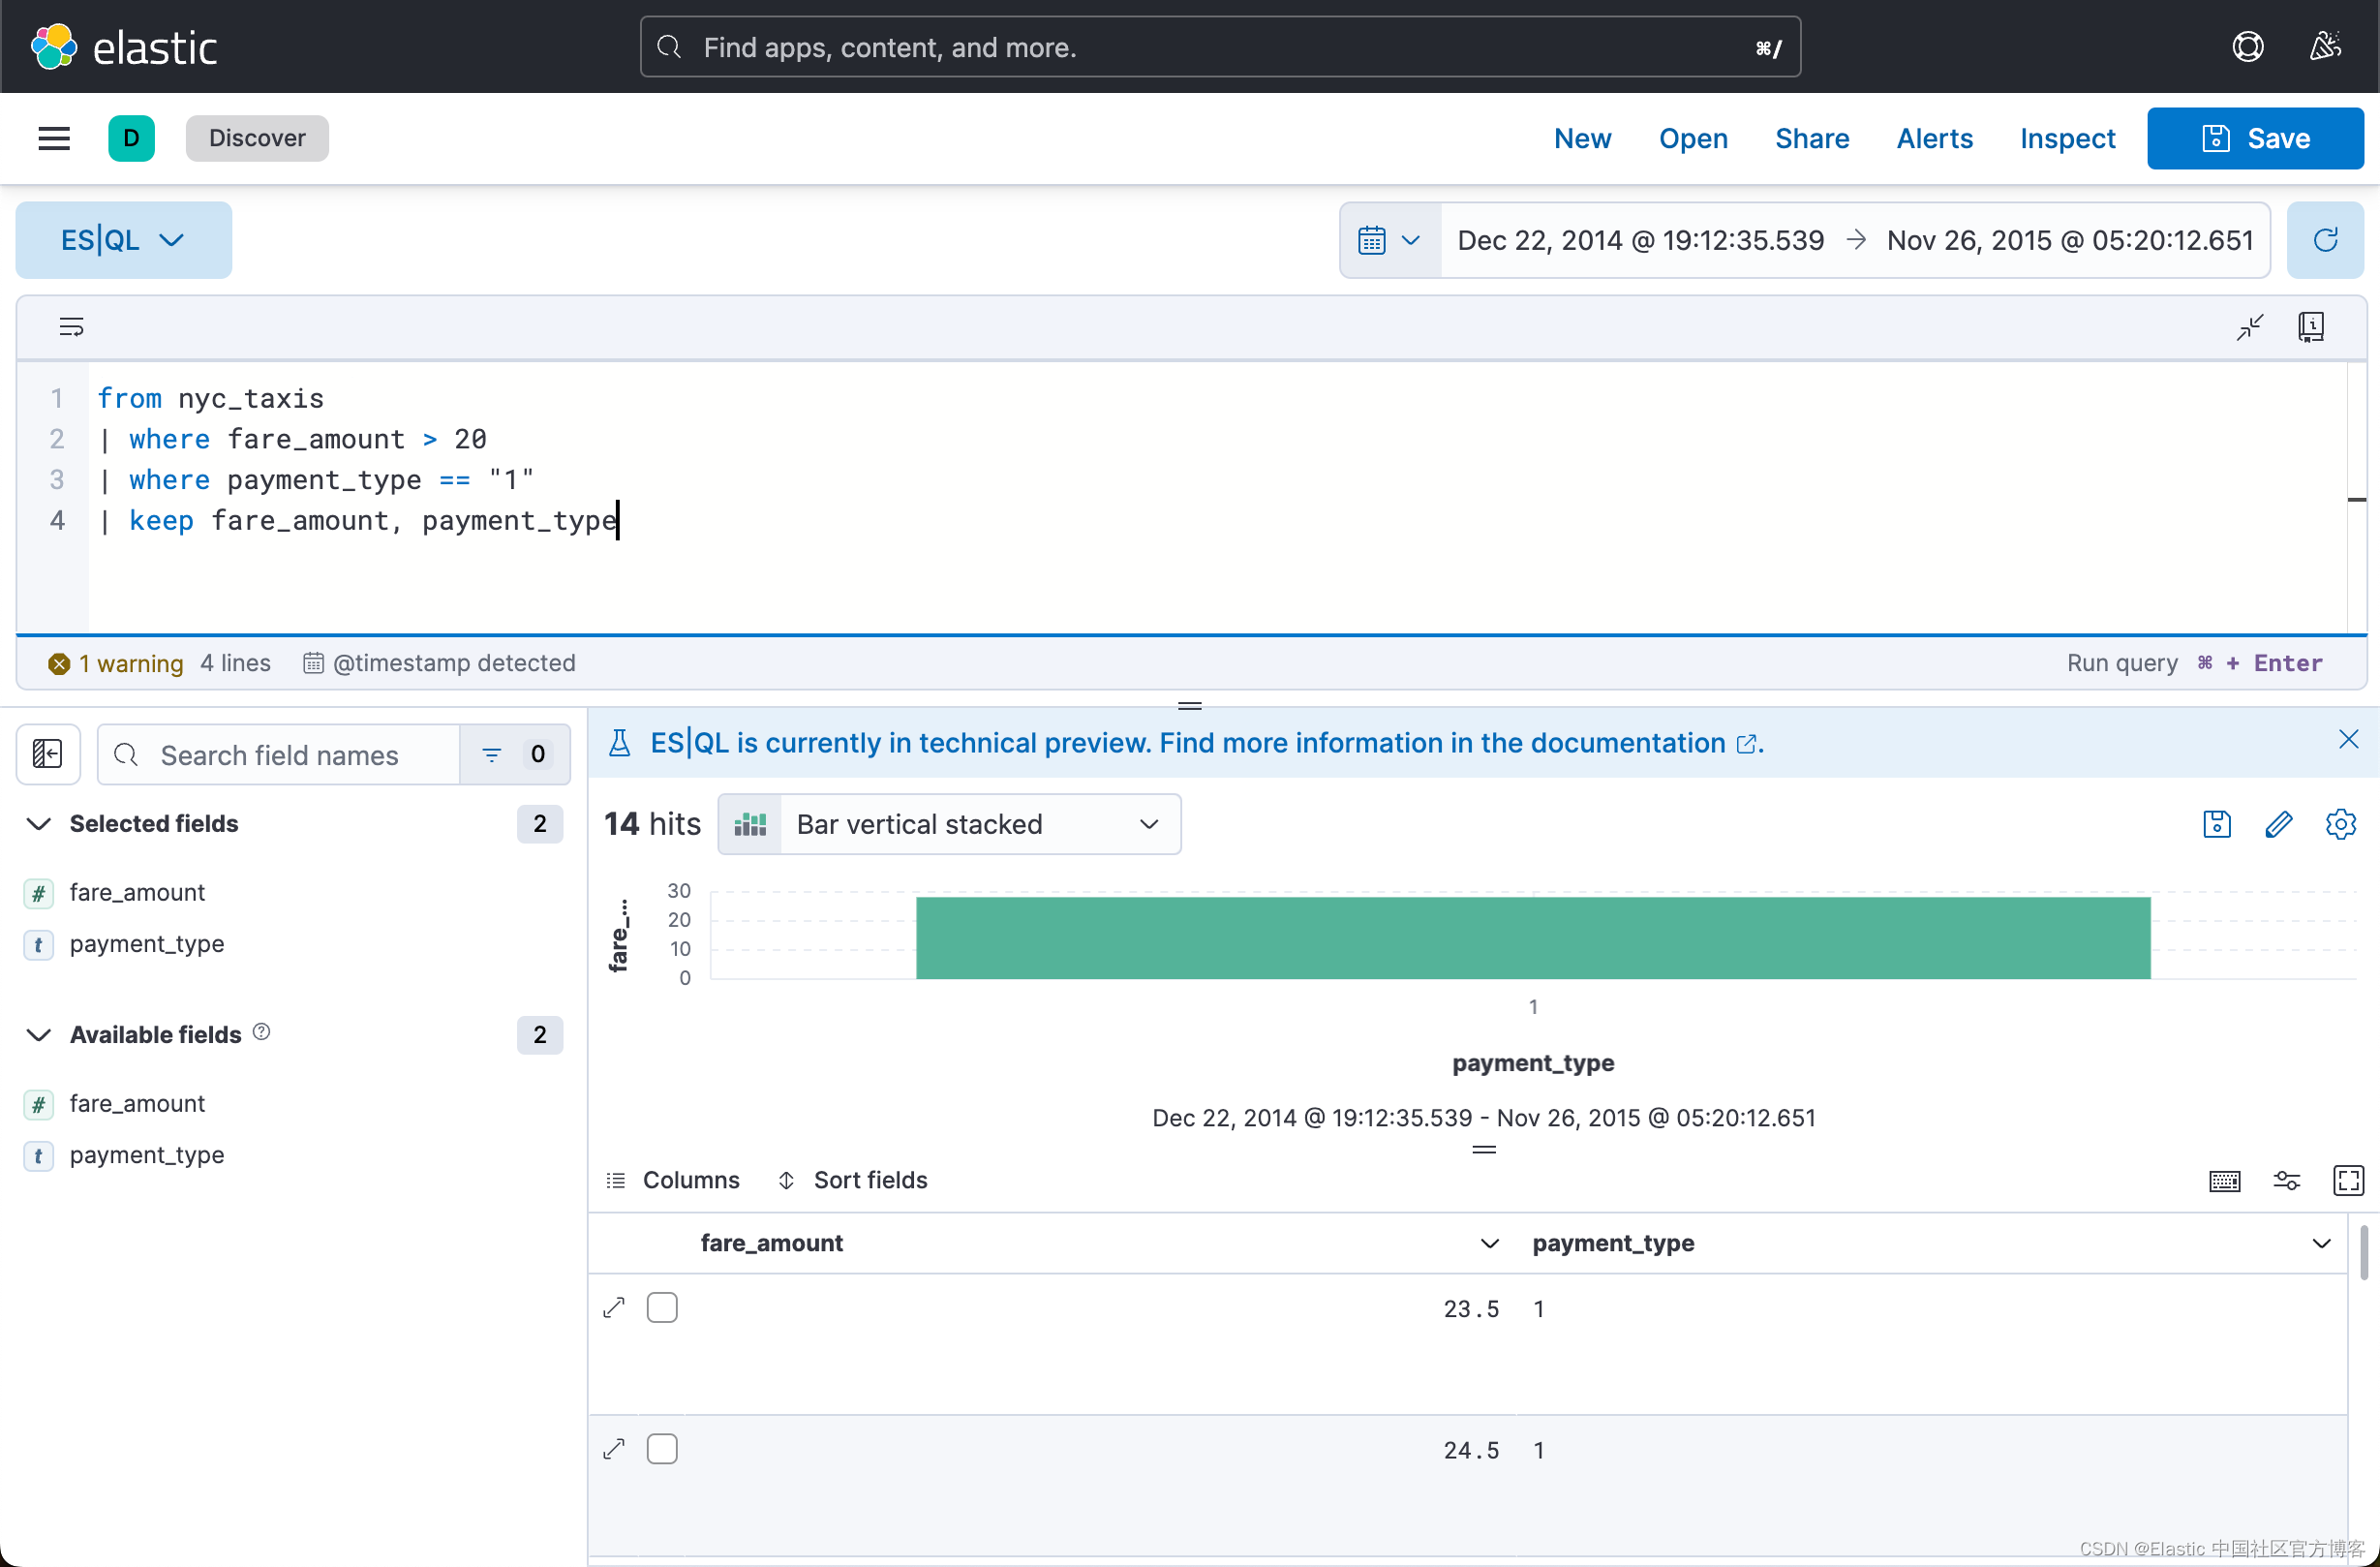This screenshot has width=2380, height=1567.
Task: Open chart settings with the gear icon
Action: pyautogui.click(x=2341, y=823)
